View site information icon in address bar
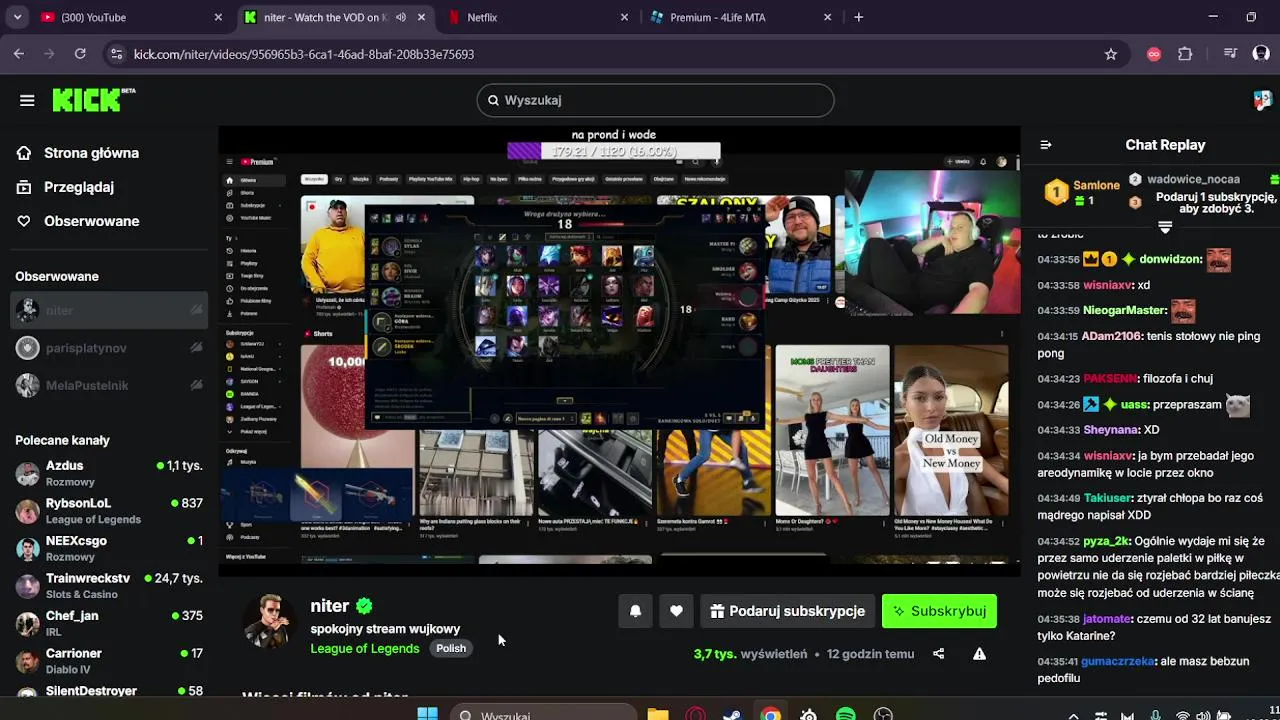The width and height of the screenshot is (1280, 720). tap(116, 54)
